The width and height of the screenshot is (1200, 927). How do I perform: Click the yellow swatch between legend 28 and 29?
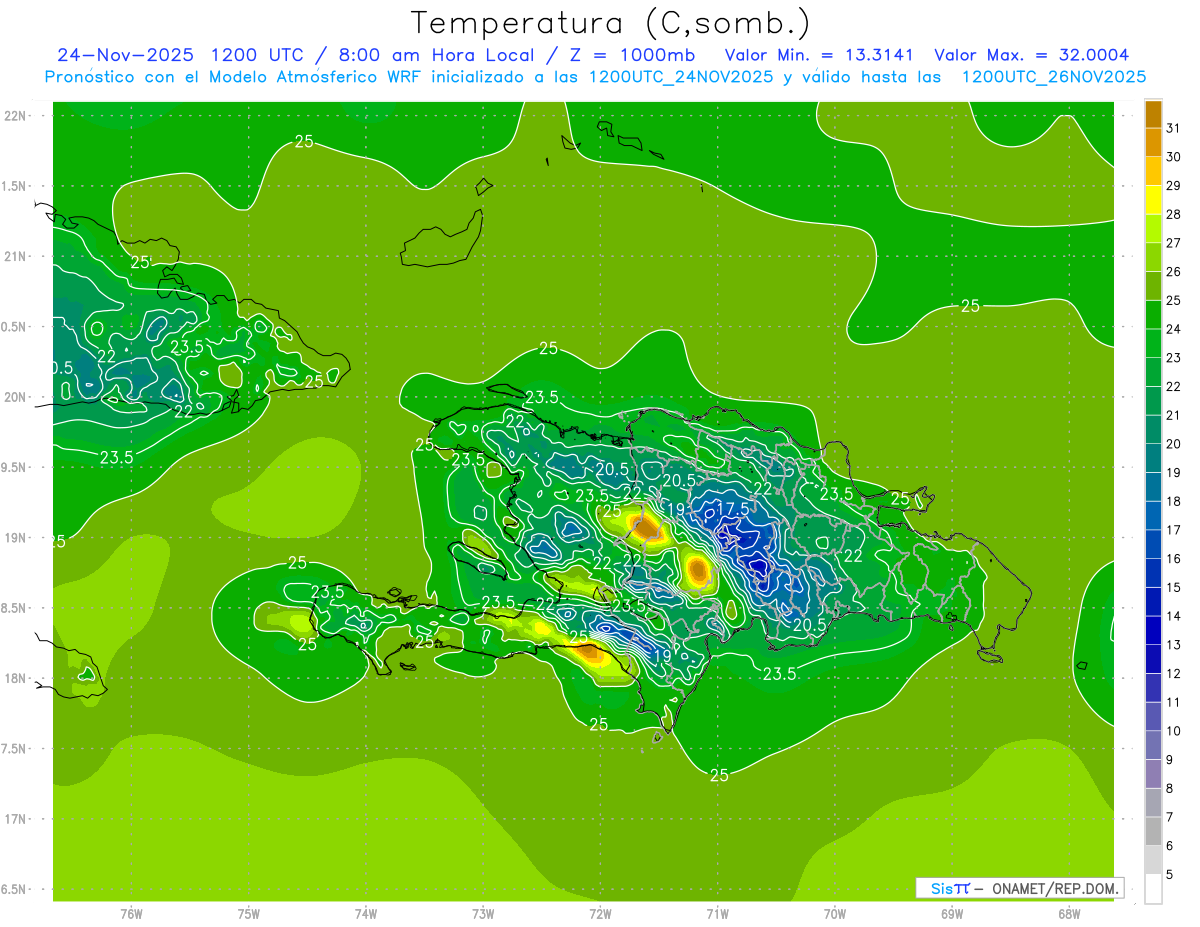click(x=1153, y=200)
